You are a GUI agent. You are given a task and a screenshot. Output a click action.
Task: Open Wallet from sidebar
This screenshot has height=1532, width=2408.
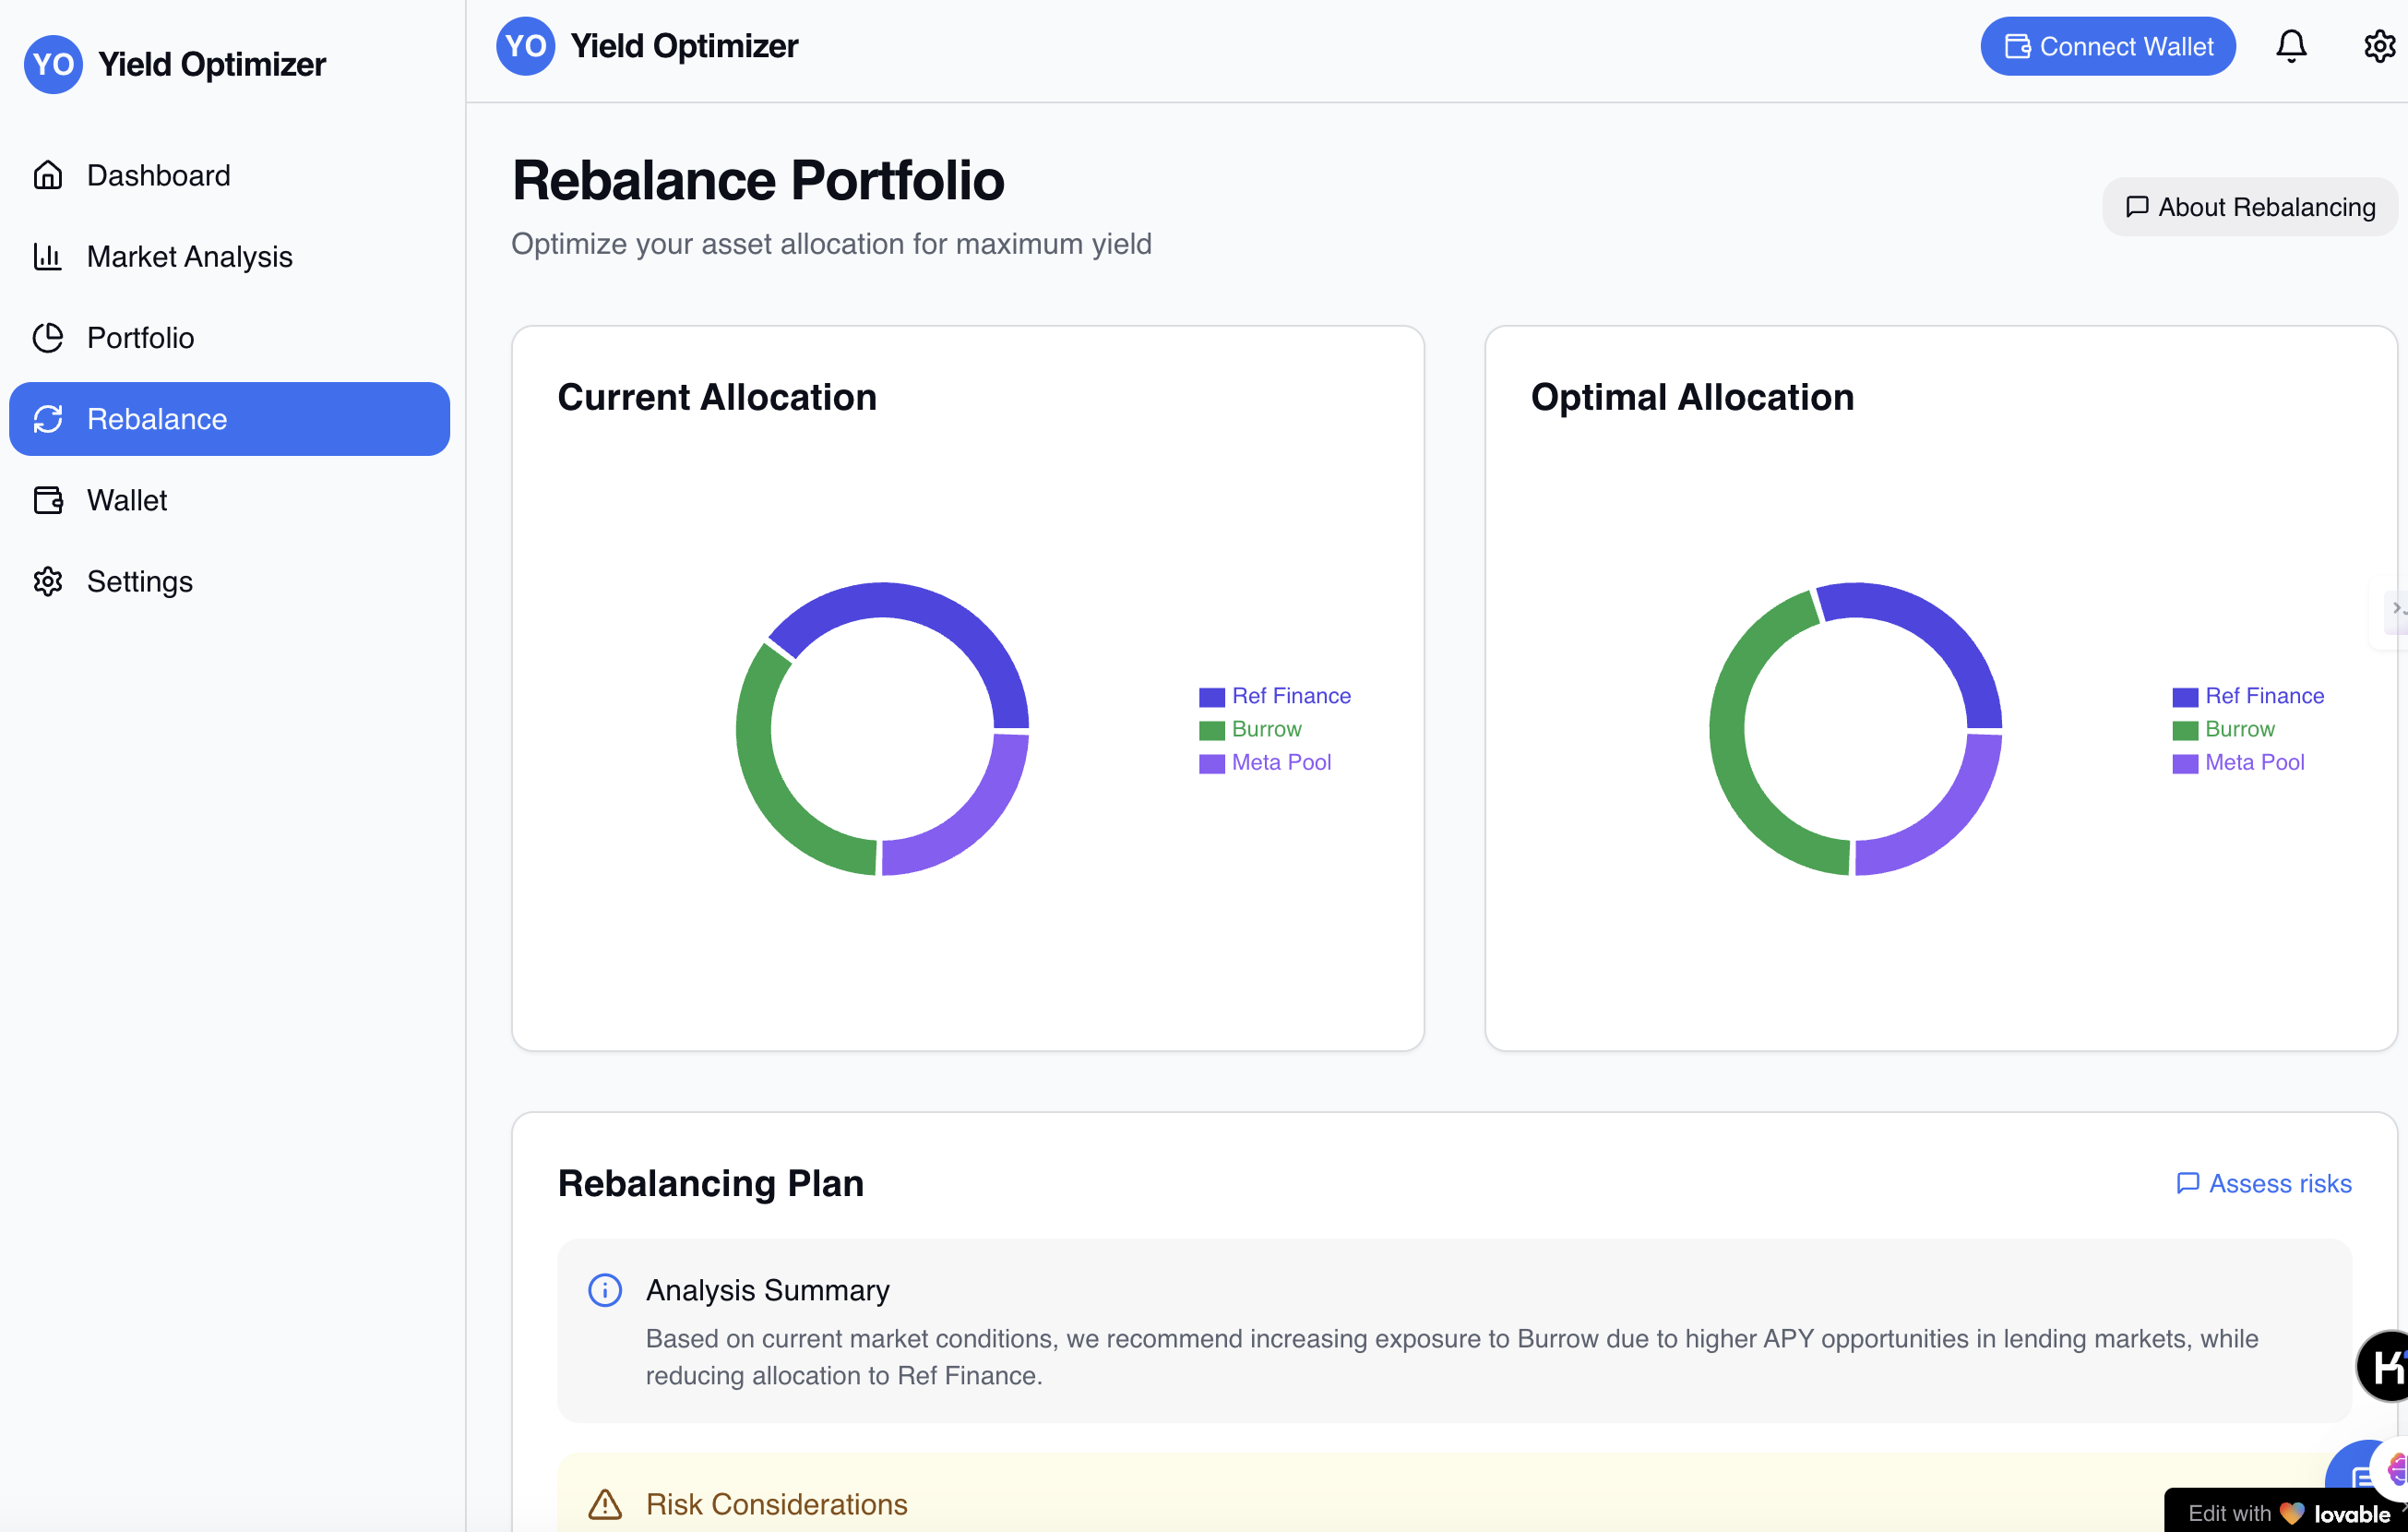click(126, 500)
